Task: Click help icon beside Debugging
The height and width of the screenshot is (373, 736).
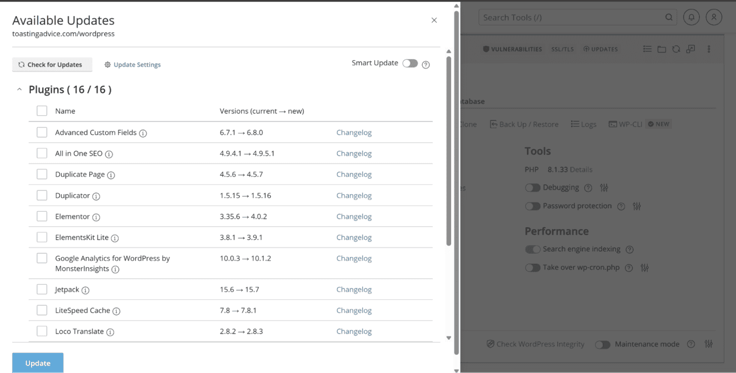Action: (x=588, y=188)
